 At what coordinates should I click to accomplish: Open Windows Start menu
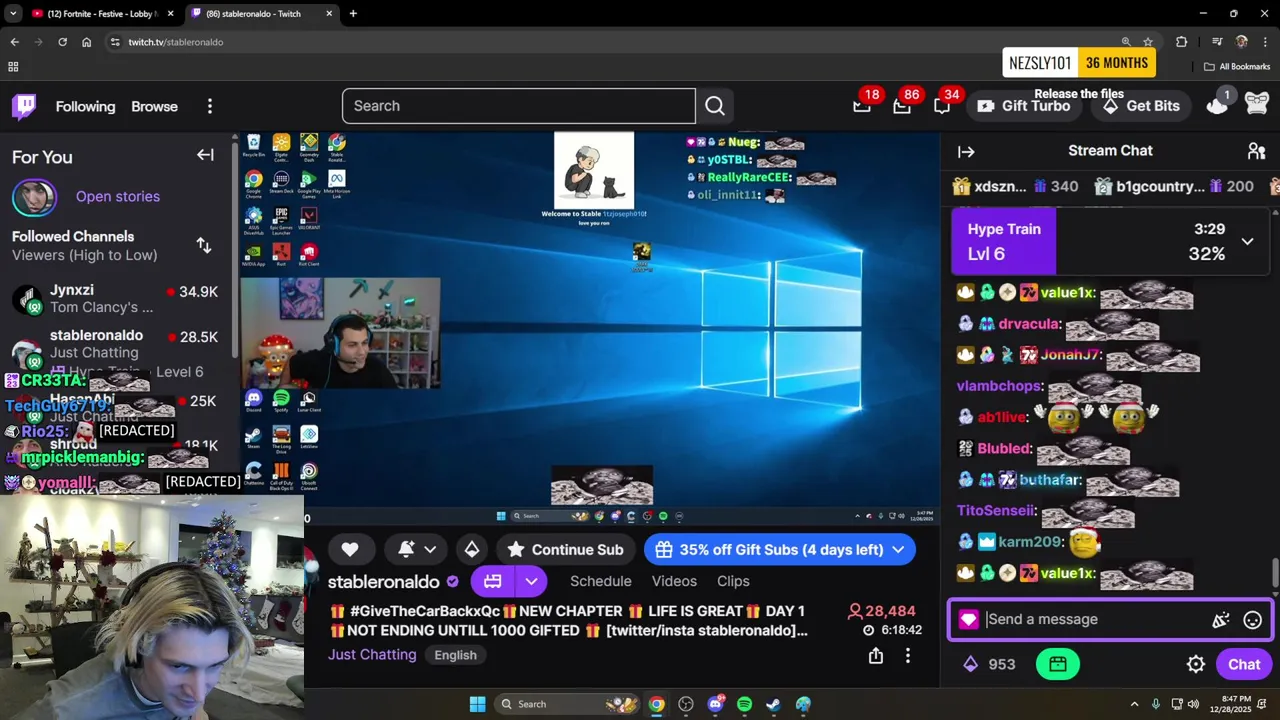[x=477, y=704]
